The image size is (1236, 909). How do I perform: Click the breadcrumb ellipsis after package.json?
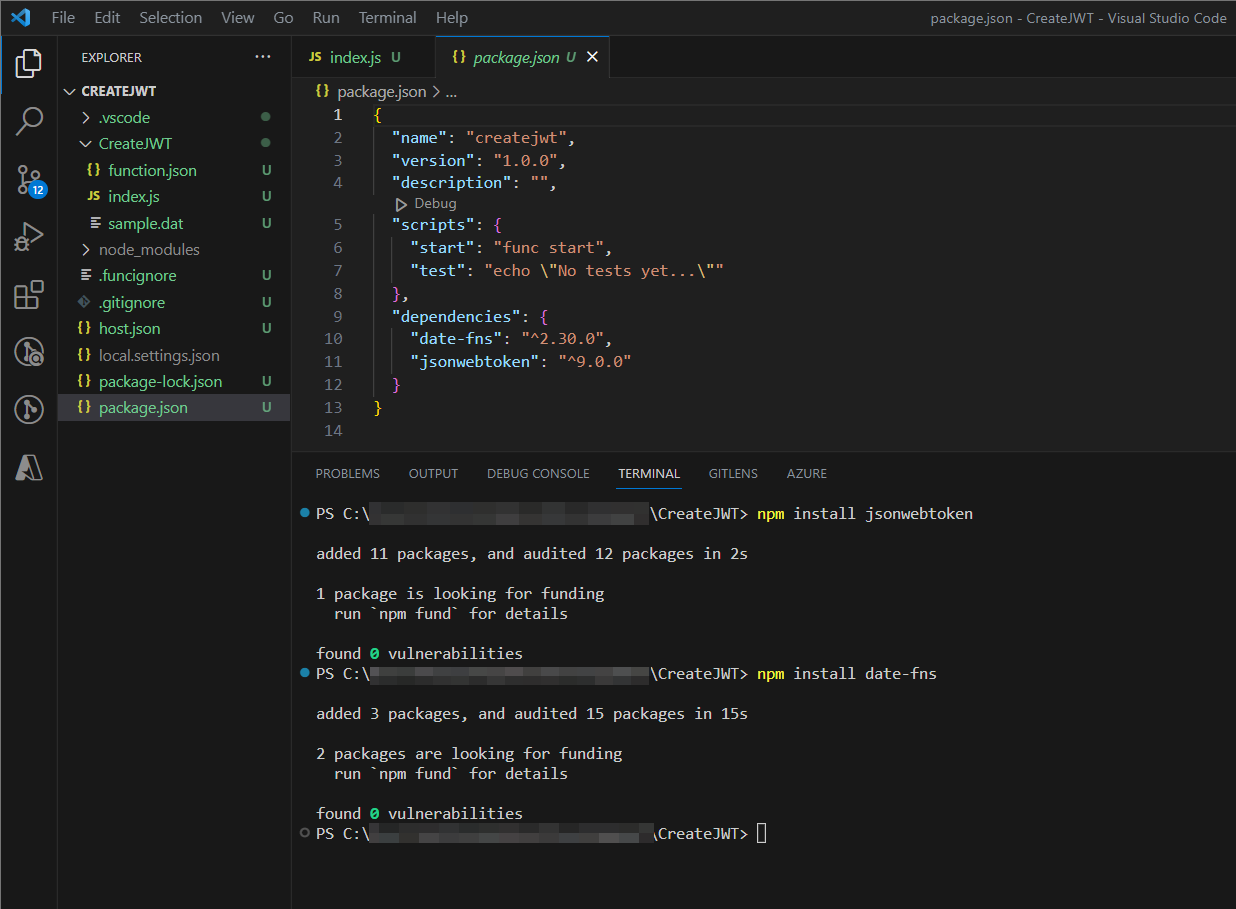(451, 91)
